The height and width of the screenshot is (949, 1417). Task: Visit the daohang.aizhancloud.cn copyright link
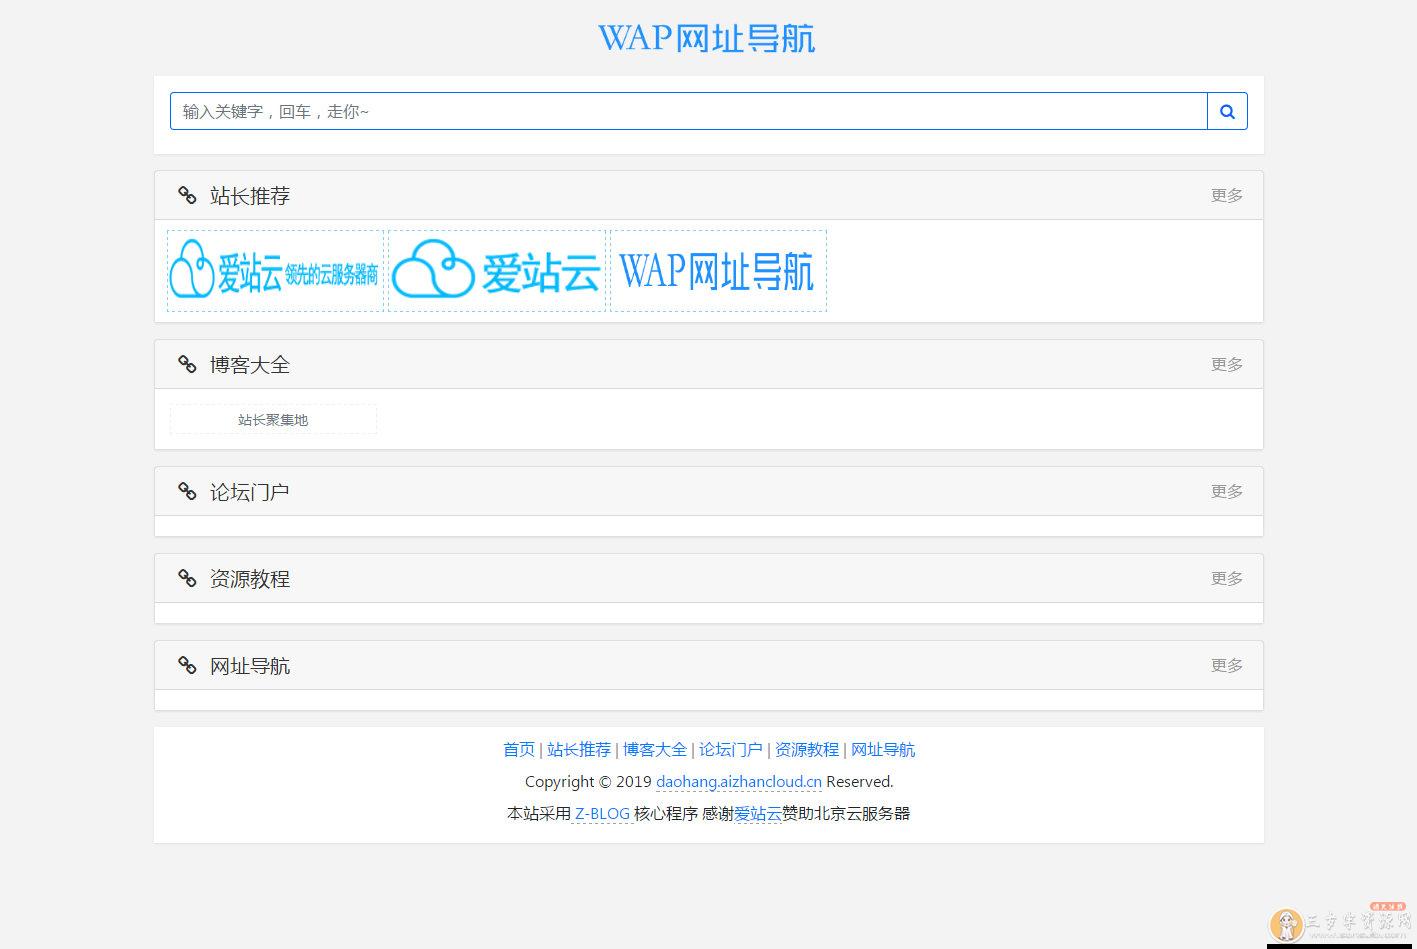pyautogui.click(x=738, y=782)
